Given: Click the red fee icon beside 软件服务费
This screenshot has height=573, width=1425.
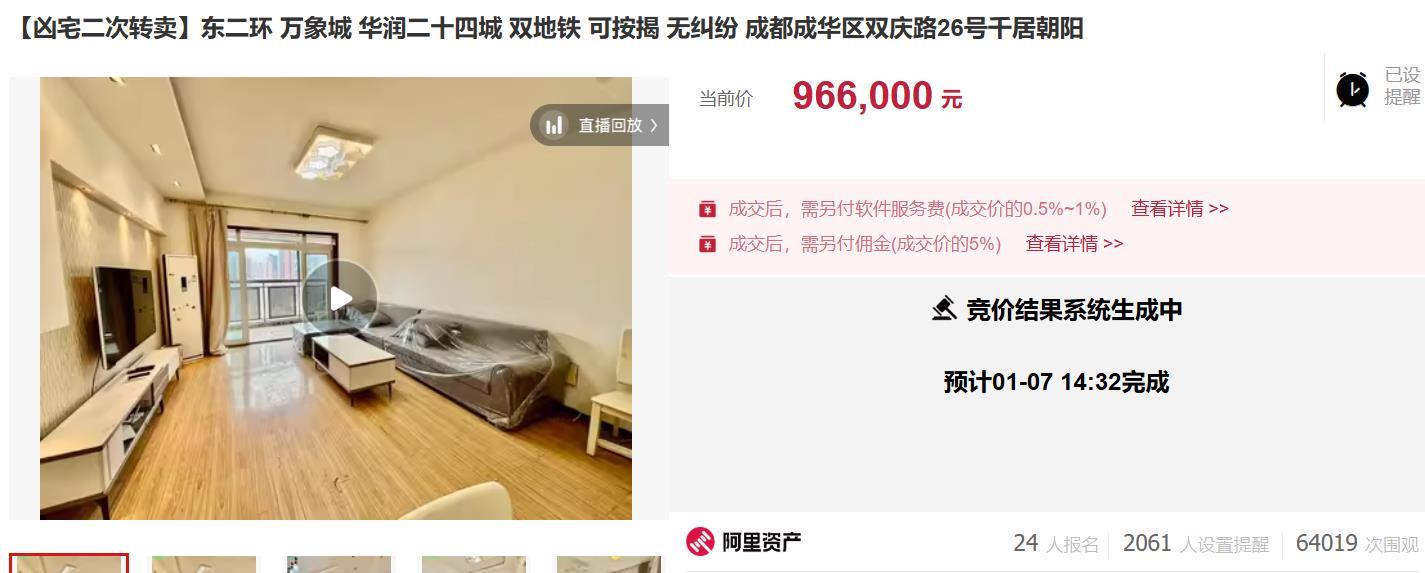Looking at the screenshot, I should tap(707, 209).
